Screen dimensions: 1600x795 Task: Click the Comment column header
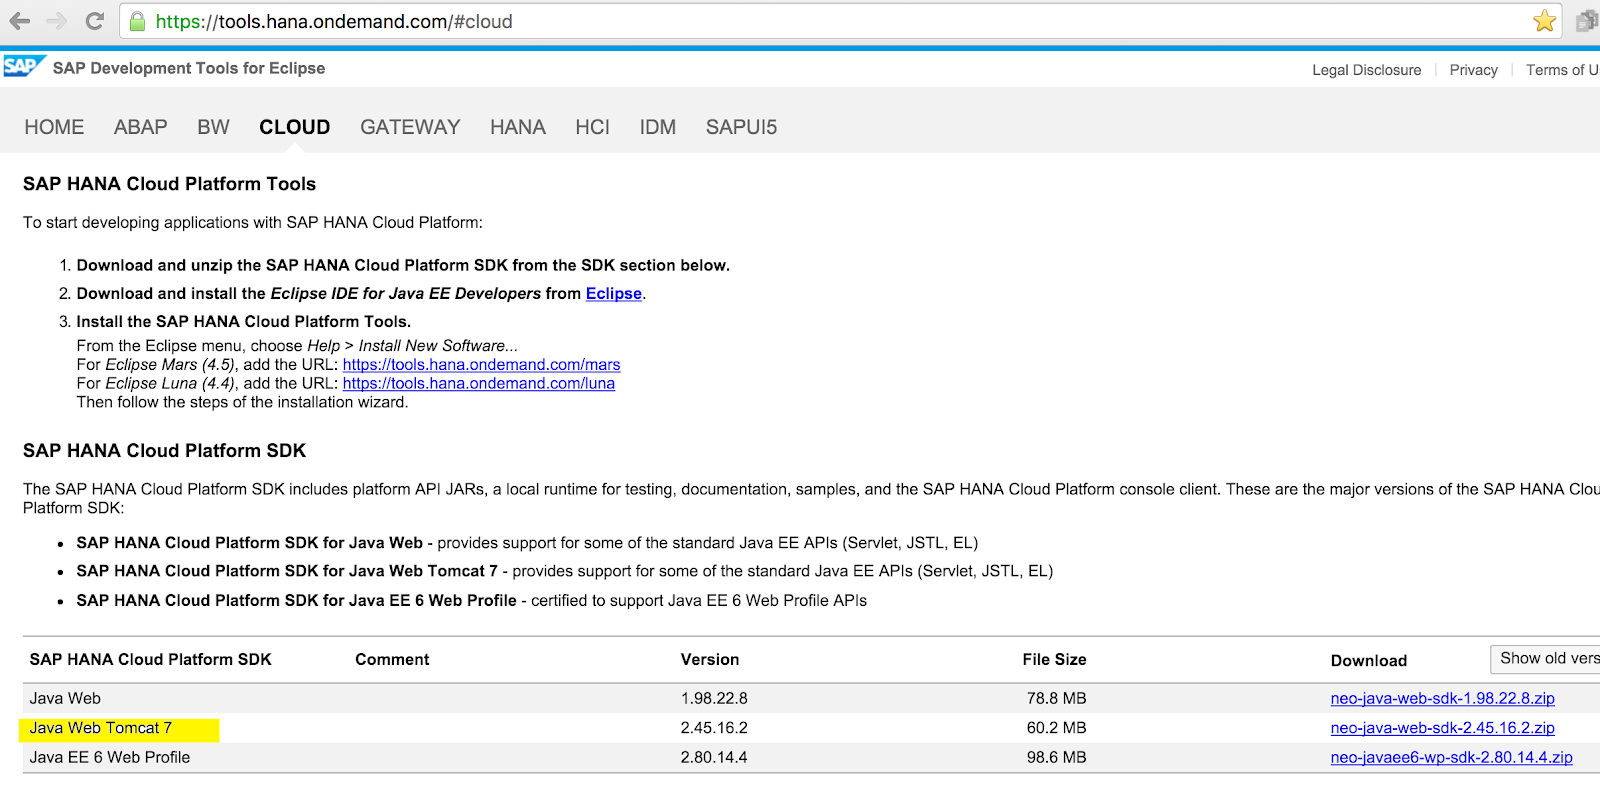tap(392, 660)
